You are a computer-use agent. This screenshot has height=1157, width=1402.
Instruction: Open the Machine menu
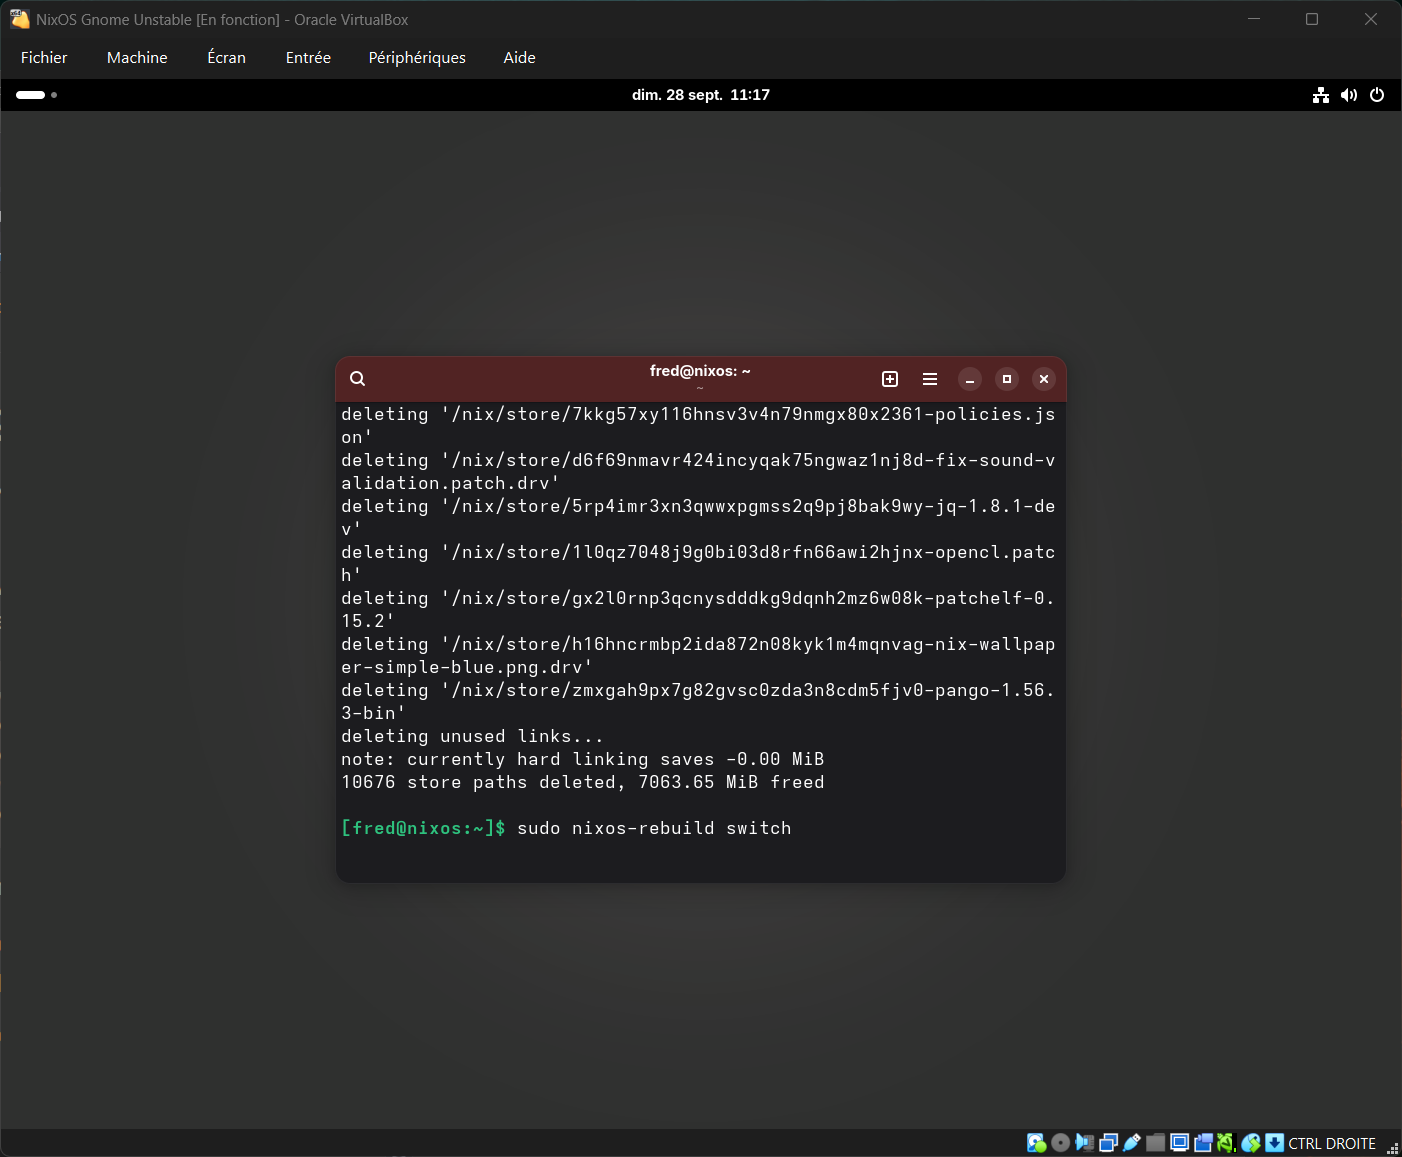(137, 58)
